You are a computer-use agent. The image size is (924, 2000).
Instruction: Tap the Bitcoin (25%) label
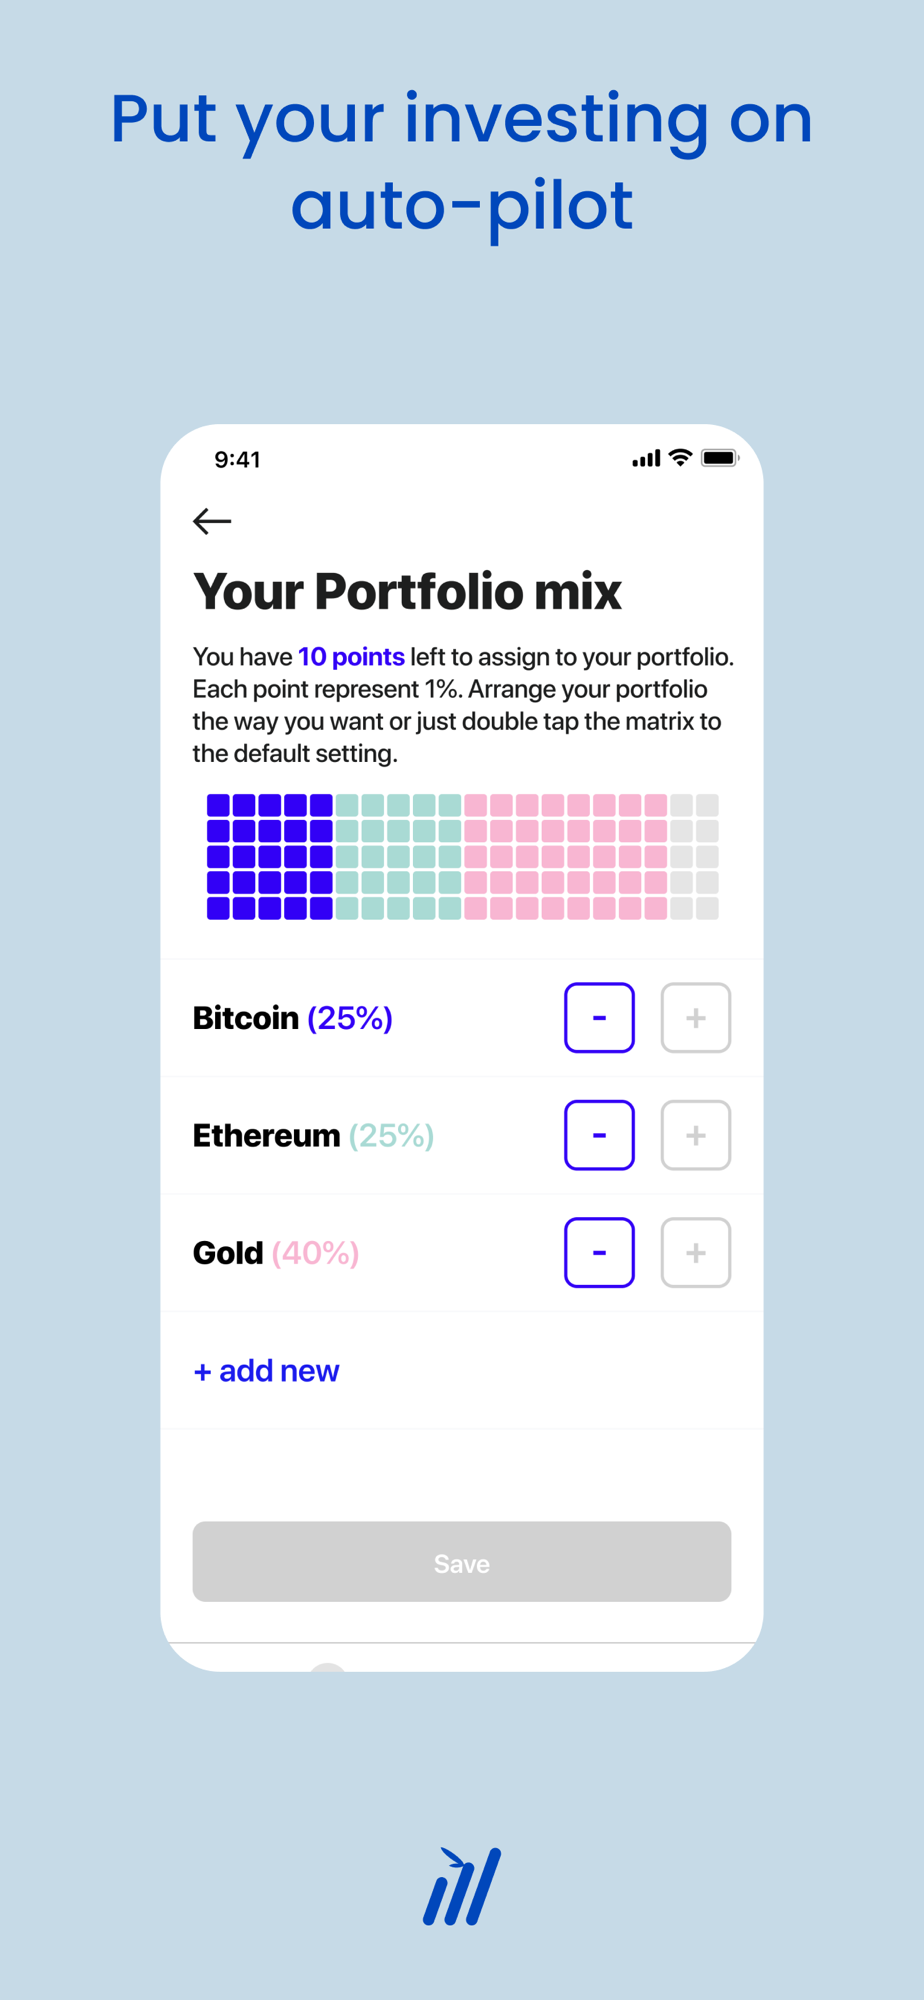pyautogui.click(x=292, y=1018)
